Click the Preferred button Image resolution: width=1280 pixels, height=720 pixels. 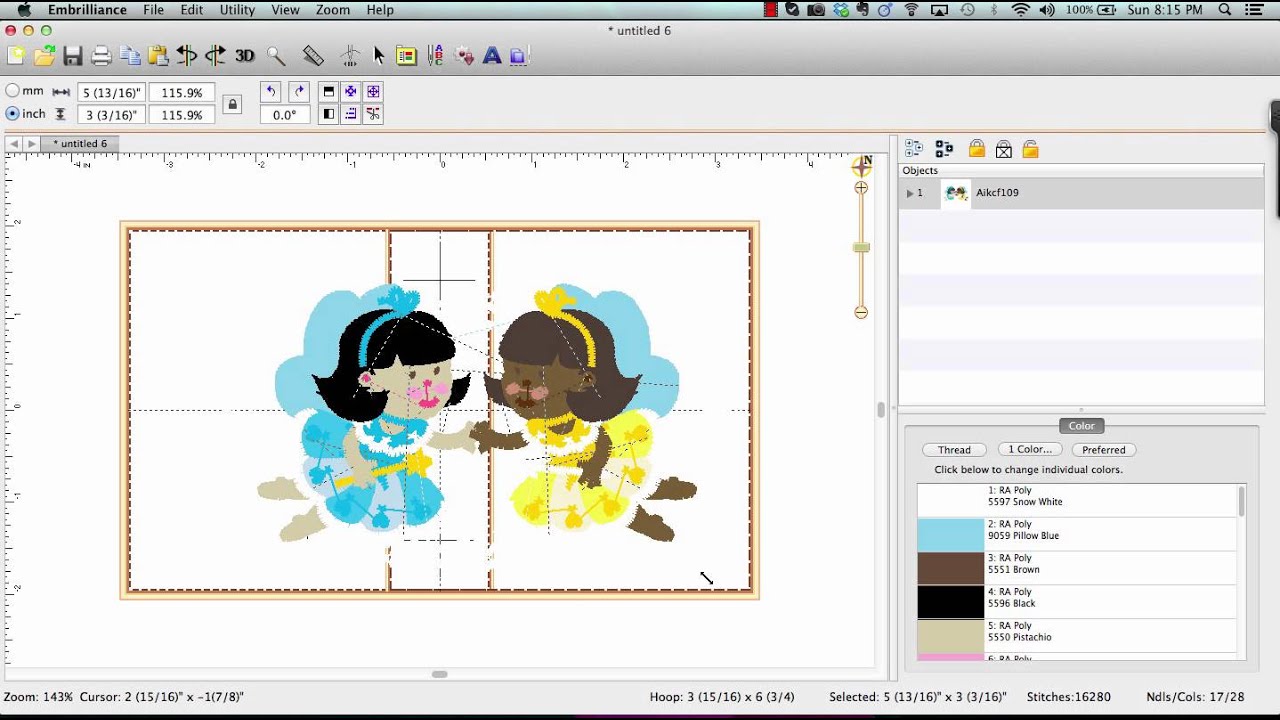(1104, 450)
